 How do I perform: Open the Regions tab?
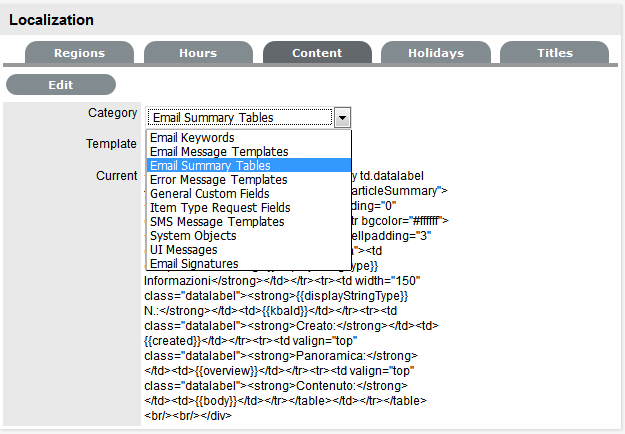(79, 53)
